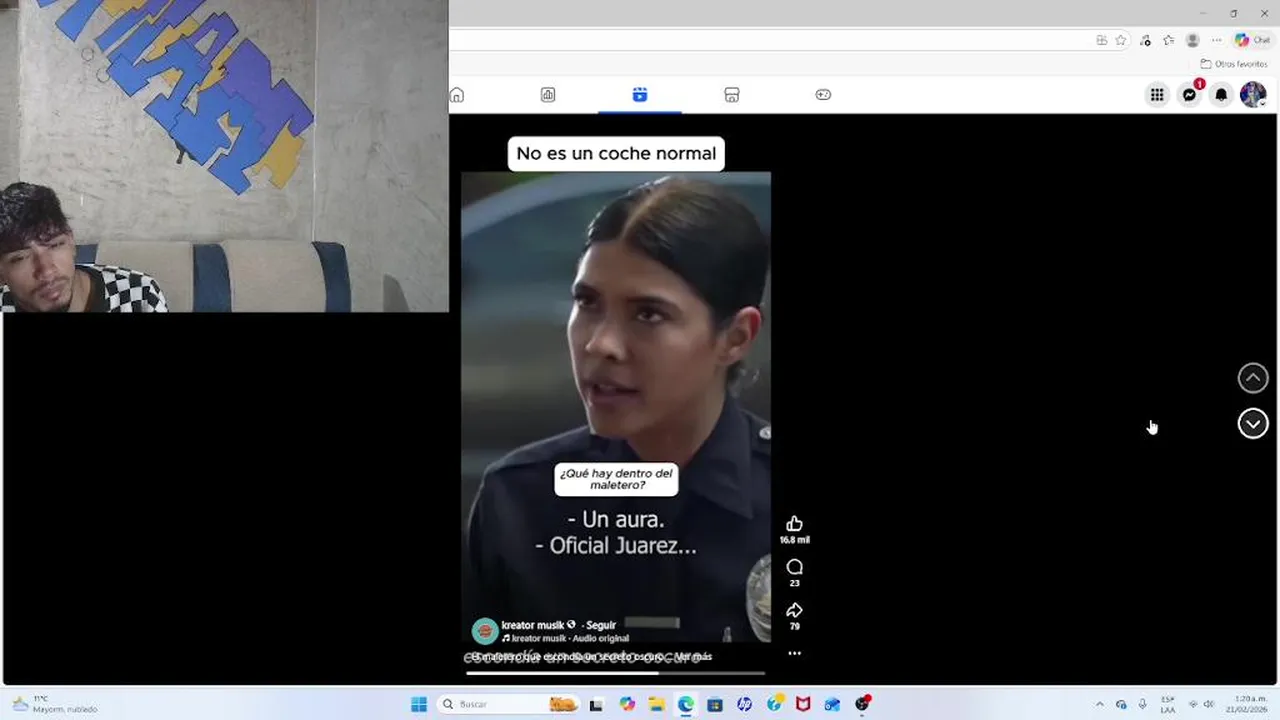Open the Gaming controller tab
1280x720 pixels.
point(823,95)
